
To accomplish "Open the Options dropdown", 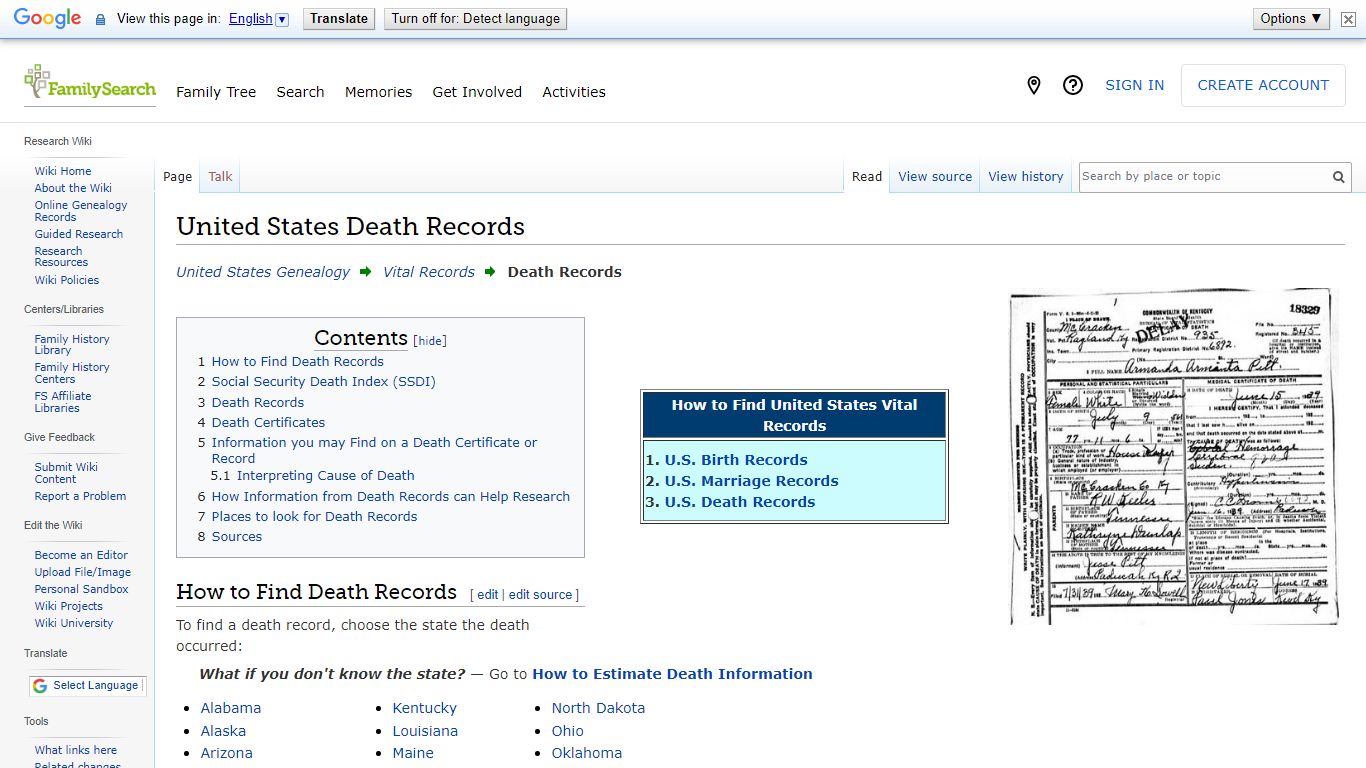I will point(1290,18).
